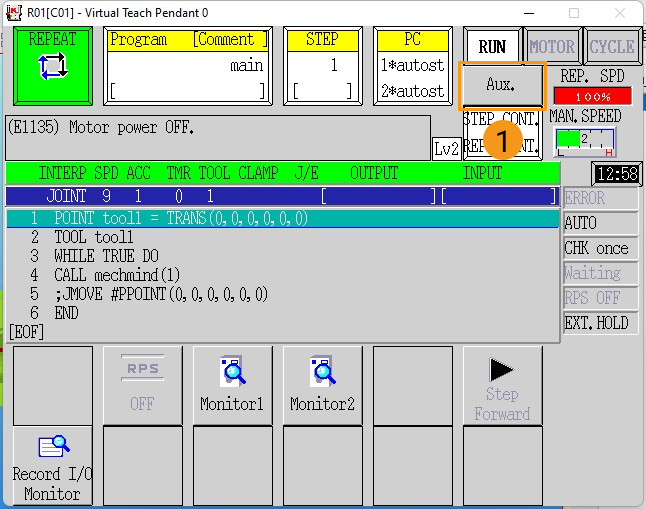Click the Waiting status indicator
646x509 pixels.
(x=600, y=273)
